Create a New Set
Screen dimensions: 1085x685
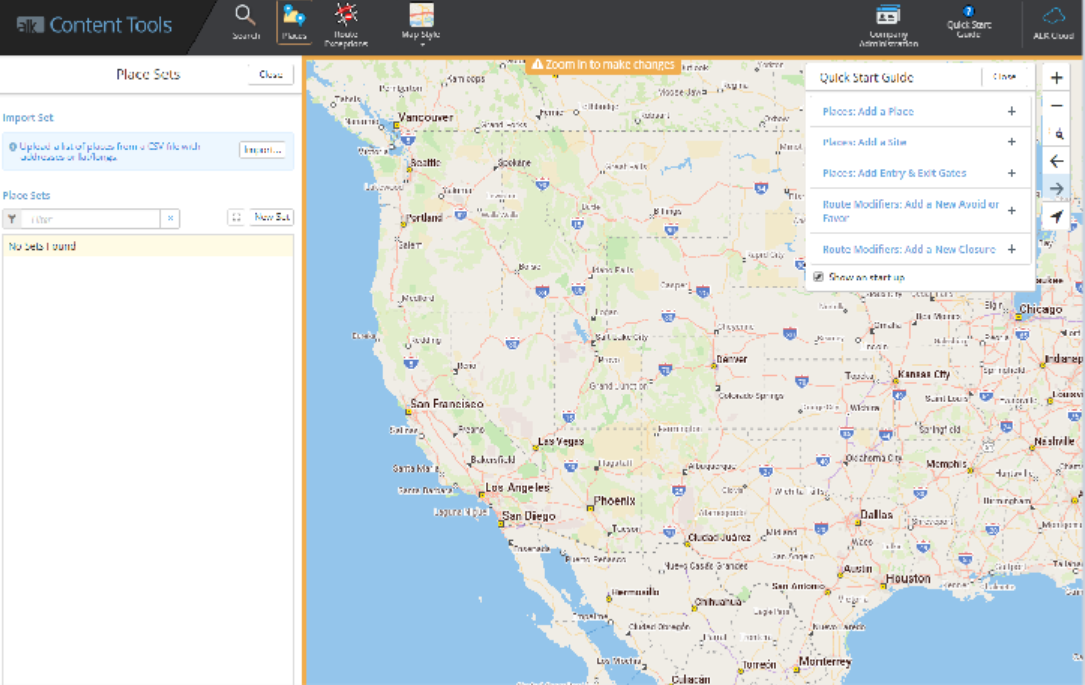pos(272,217)
